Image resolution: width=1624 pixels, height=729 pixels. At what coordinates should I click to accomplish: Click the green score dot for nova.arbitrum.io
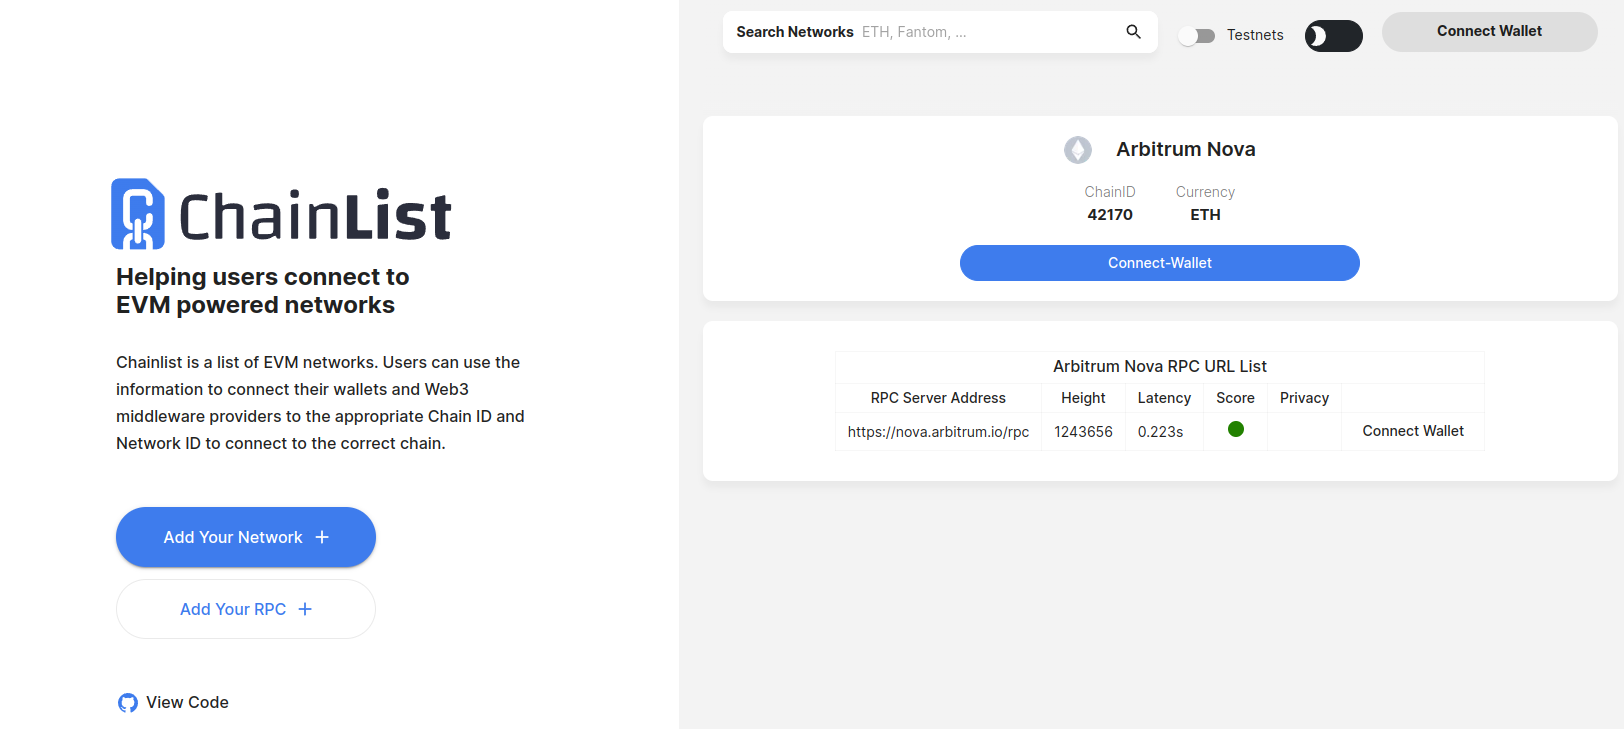point(1236,429)
